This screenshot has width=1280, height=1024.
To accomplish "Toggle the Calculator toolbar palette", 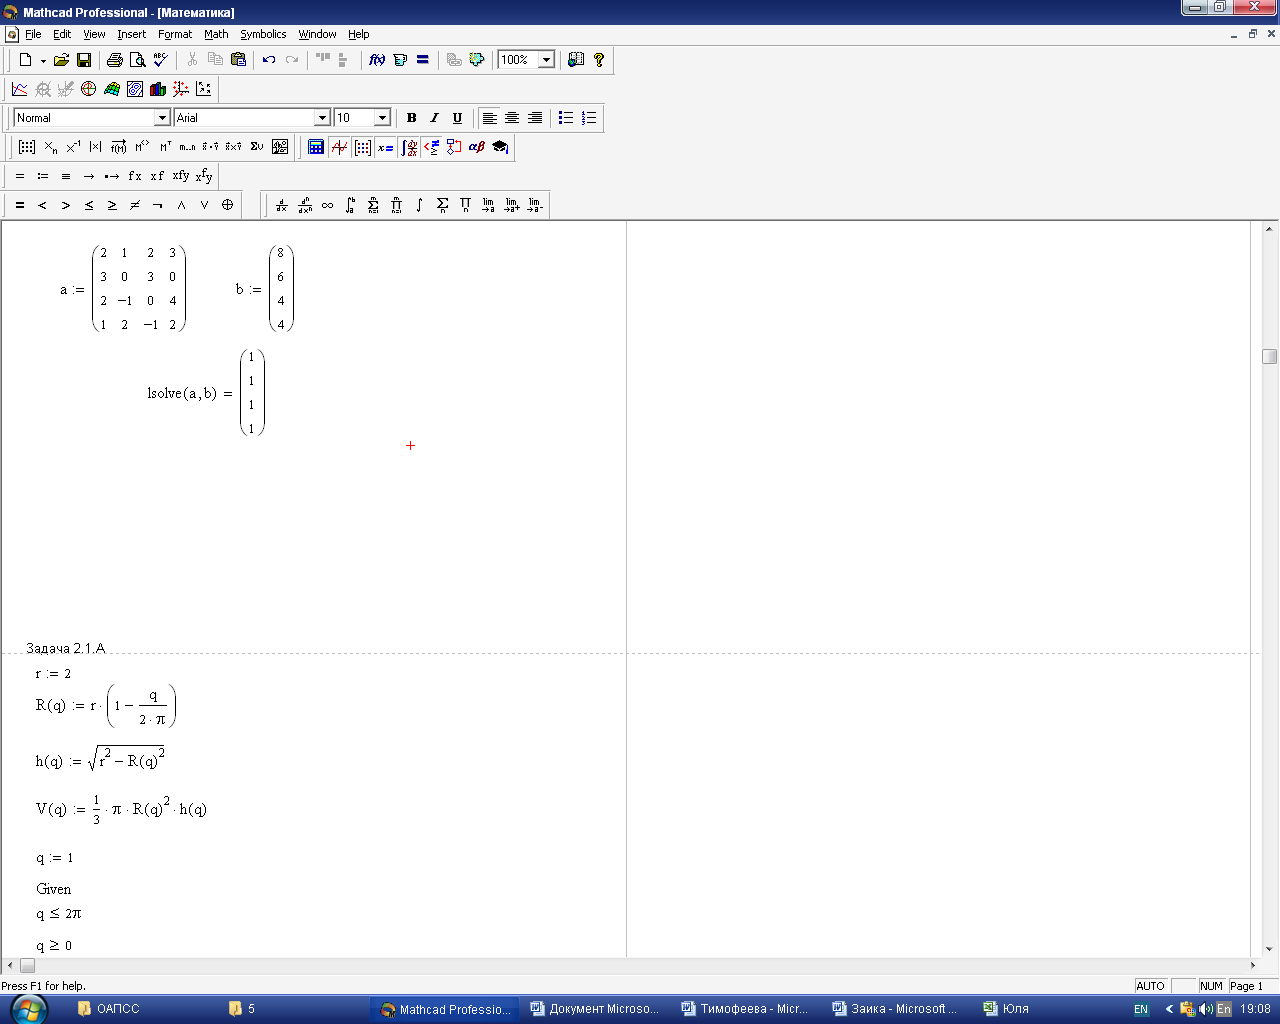I will [316, 147].
